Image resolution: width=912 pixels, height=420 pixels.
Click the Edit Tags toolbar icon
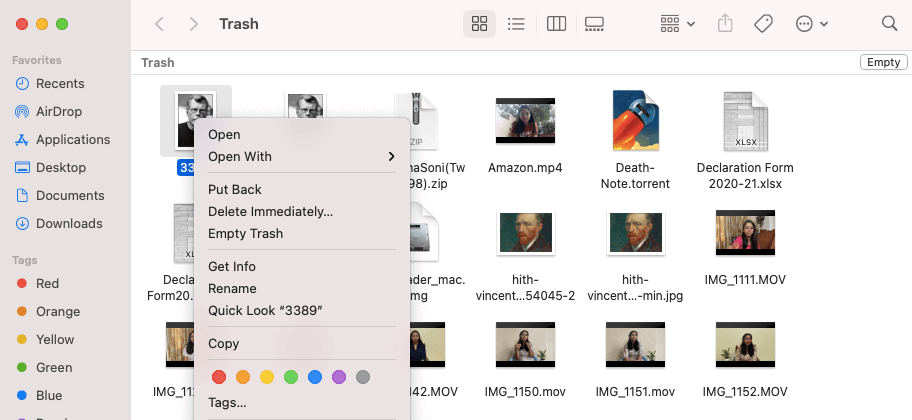click(763, 24)
